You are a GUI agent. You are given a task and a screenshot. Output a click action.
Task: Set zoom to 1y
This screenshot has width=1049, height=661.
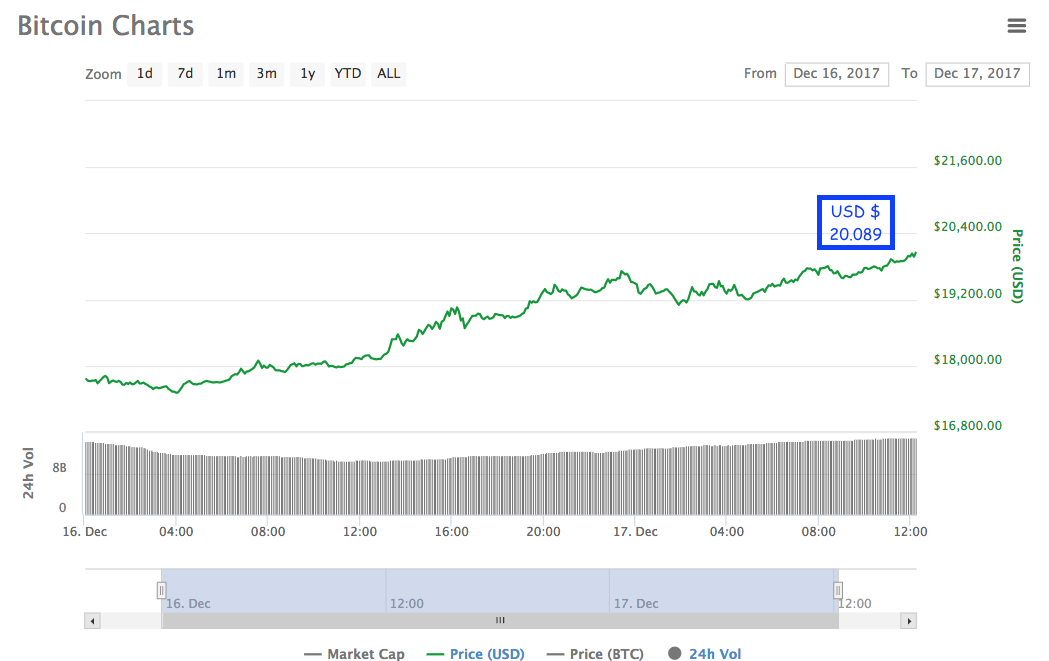tap(308, 74)
